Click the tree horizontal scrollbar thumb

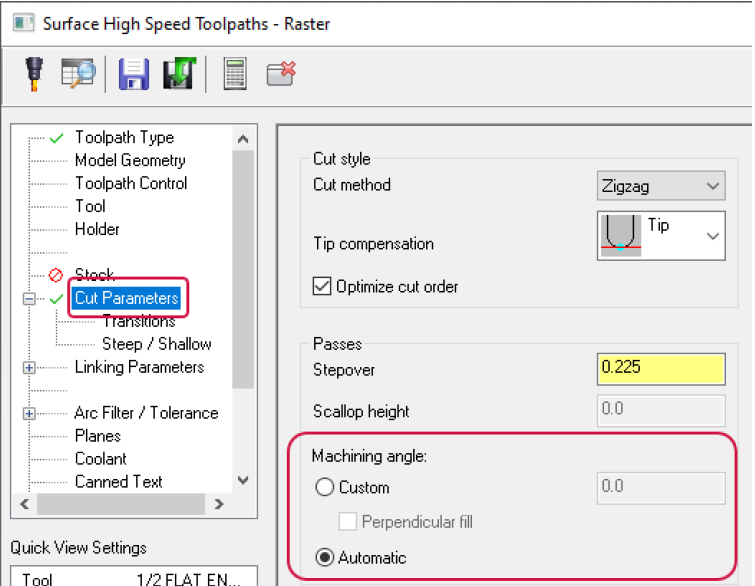click(121, 504)
